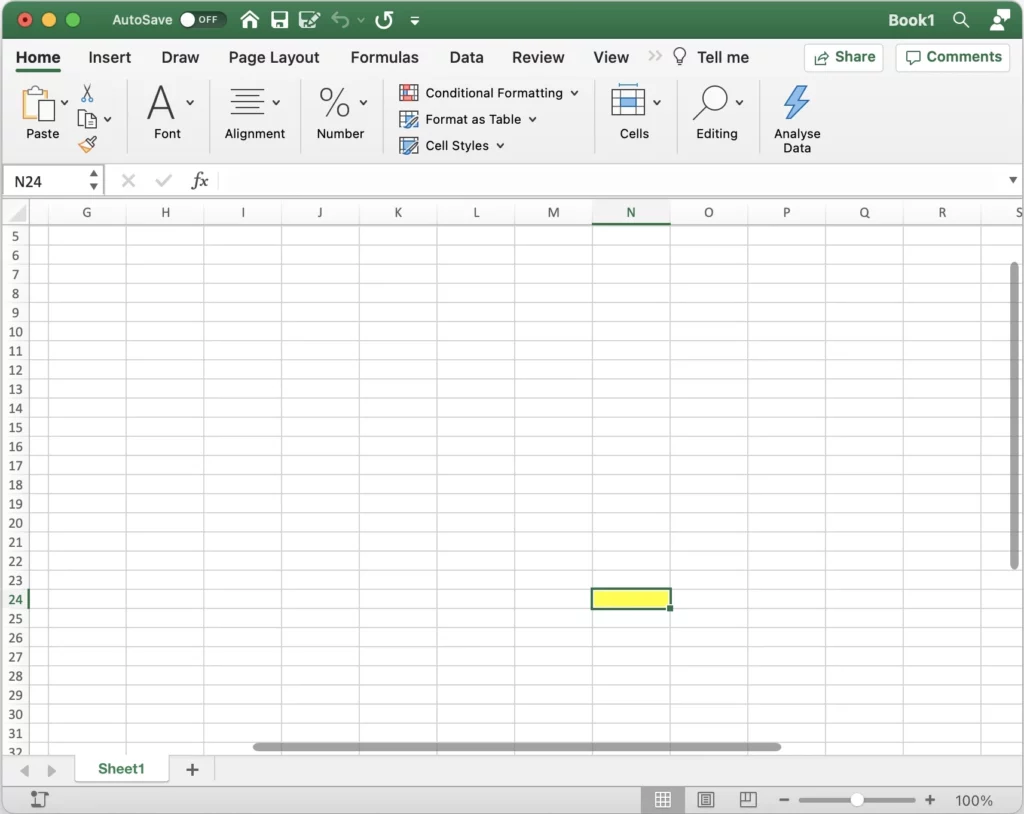Click the zoom slider handle
1024x814 pixels.
tap(857, 800)
